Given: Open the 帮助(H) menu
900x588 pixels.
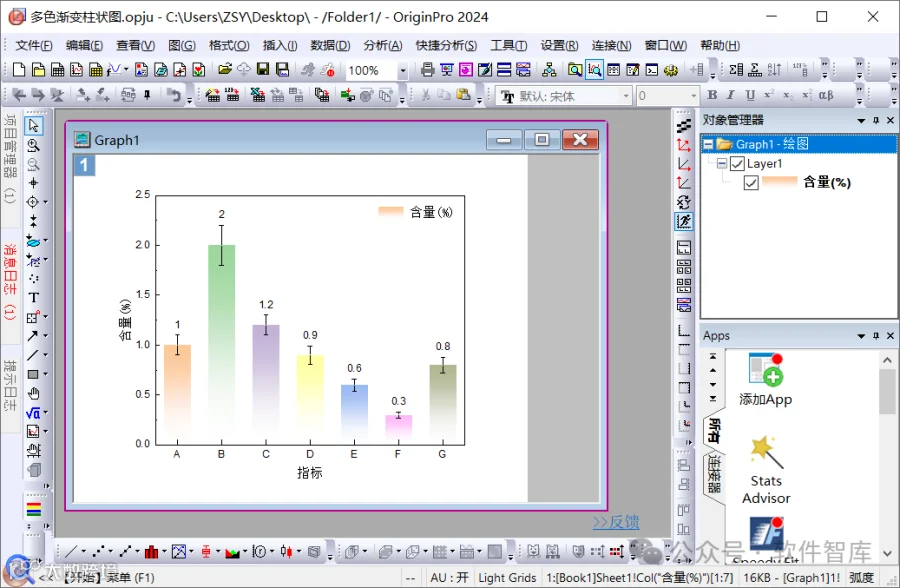Looking at the screenshot, I should click(720, 45).
